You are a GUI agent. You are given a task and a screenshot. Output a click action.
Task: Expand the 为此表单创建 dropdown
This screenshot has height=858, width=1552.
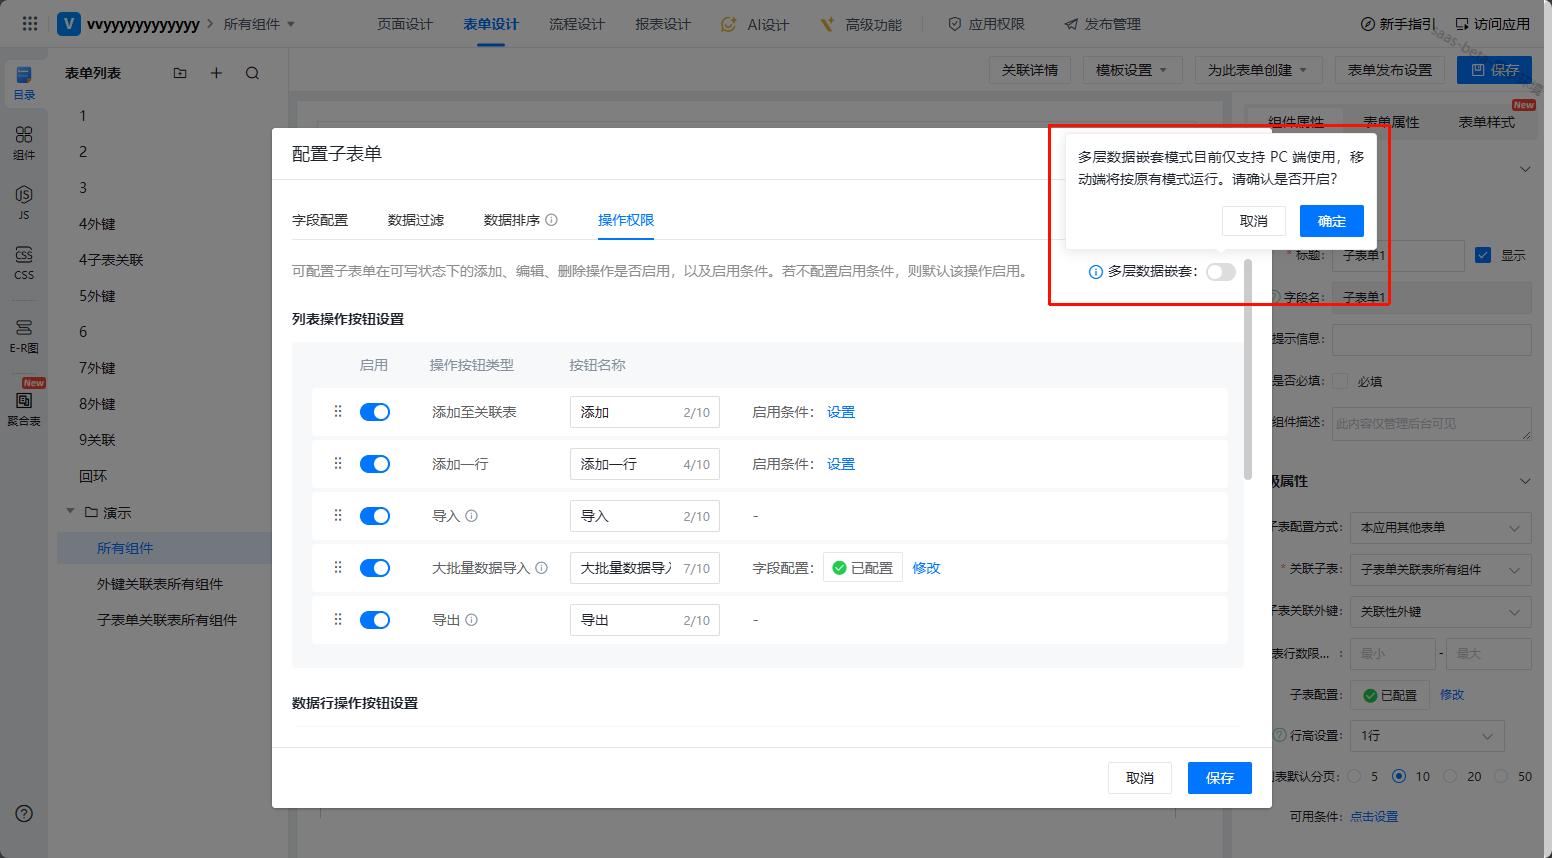pos(1258,70)
